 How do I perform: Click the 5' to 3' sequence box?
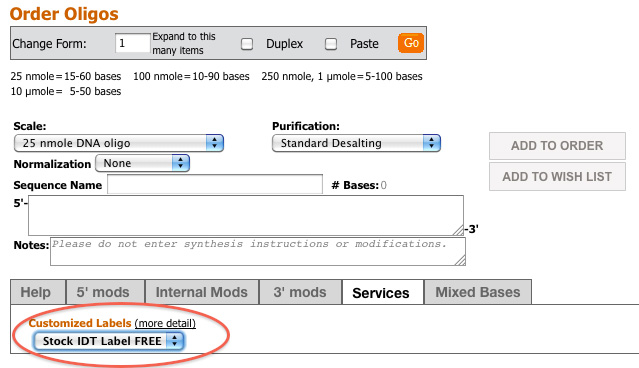(246, 215)
